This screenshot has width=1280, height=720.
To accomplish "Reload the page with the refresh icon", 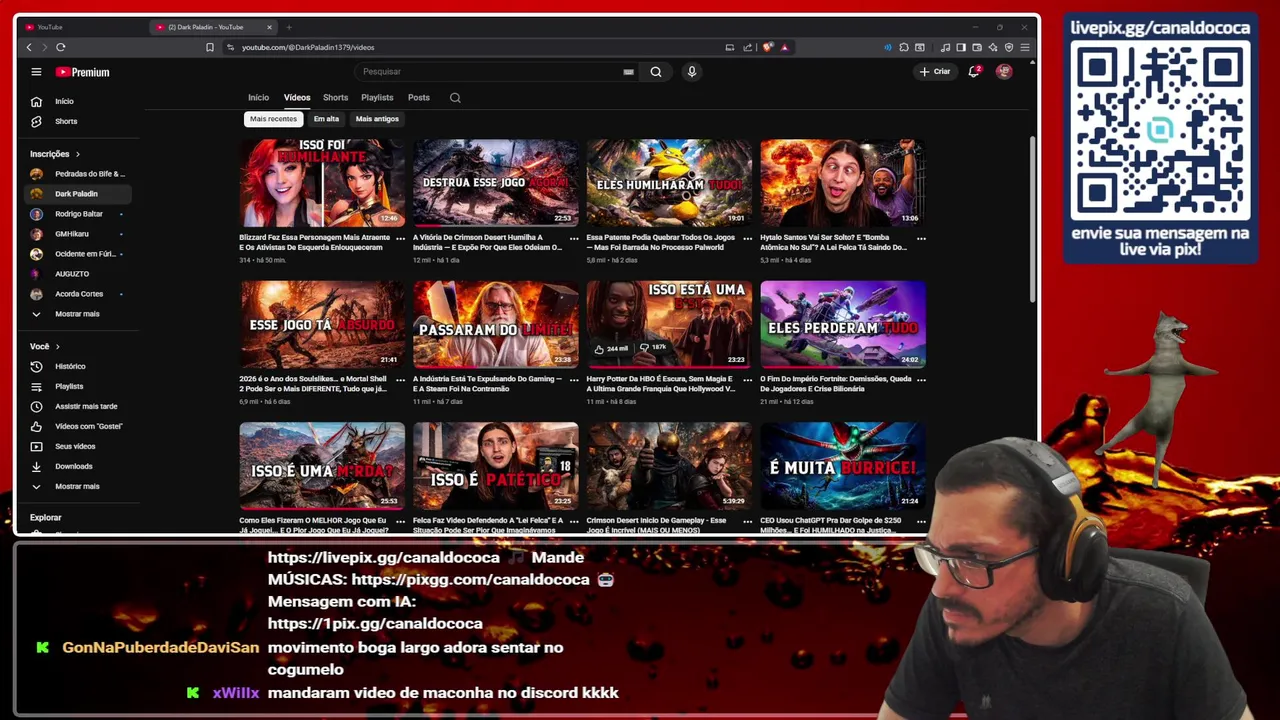I will (x=61, y=47).
